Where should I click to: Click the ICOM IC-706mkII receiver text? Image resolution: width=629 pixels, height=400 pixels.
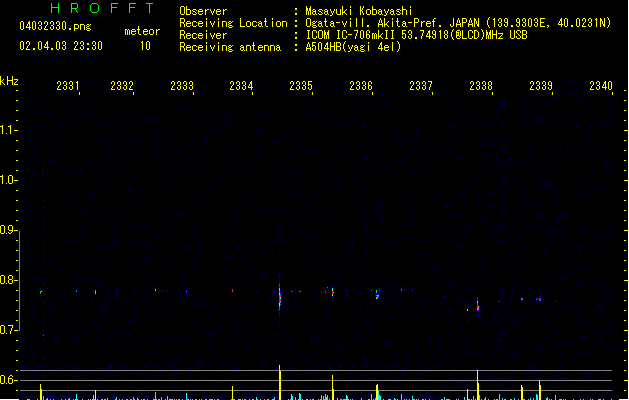click(x=416, y=35)
